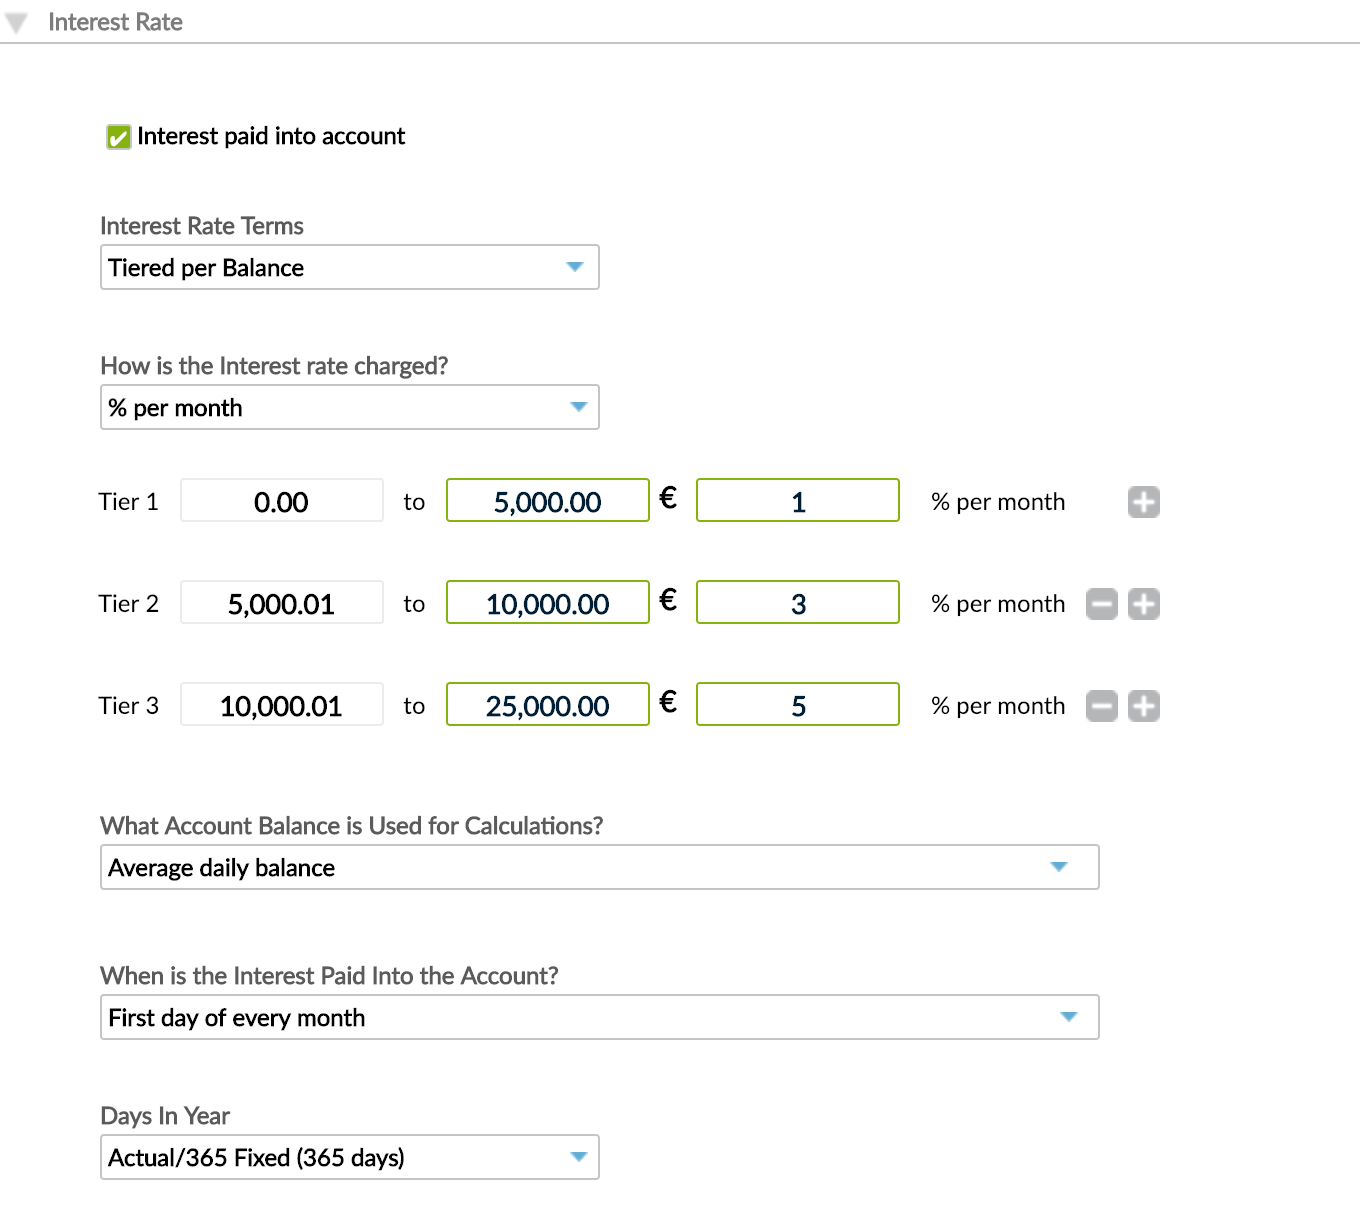Select the Tier 1 upper limit of 5,000.00
Image resolution: width=1360 pixels, height=1222 pixels.
547,500
